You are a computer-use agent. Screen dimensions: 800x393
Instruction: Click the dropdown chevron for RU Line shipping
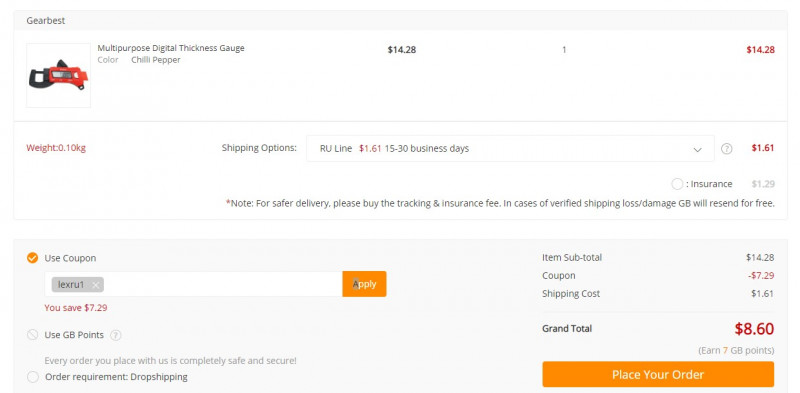click(697, 150)
